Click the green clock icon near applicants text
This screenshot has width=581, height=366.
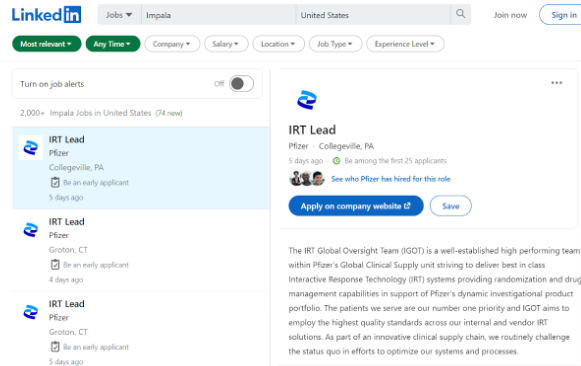pos(336,161)
